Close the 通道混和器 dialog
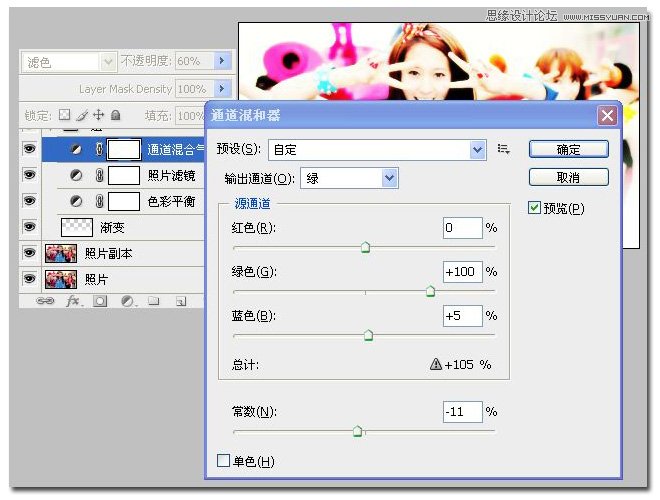660x500 pixels. pyautogui.click(x=607, y=115)
